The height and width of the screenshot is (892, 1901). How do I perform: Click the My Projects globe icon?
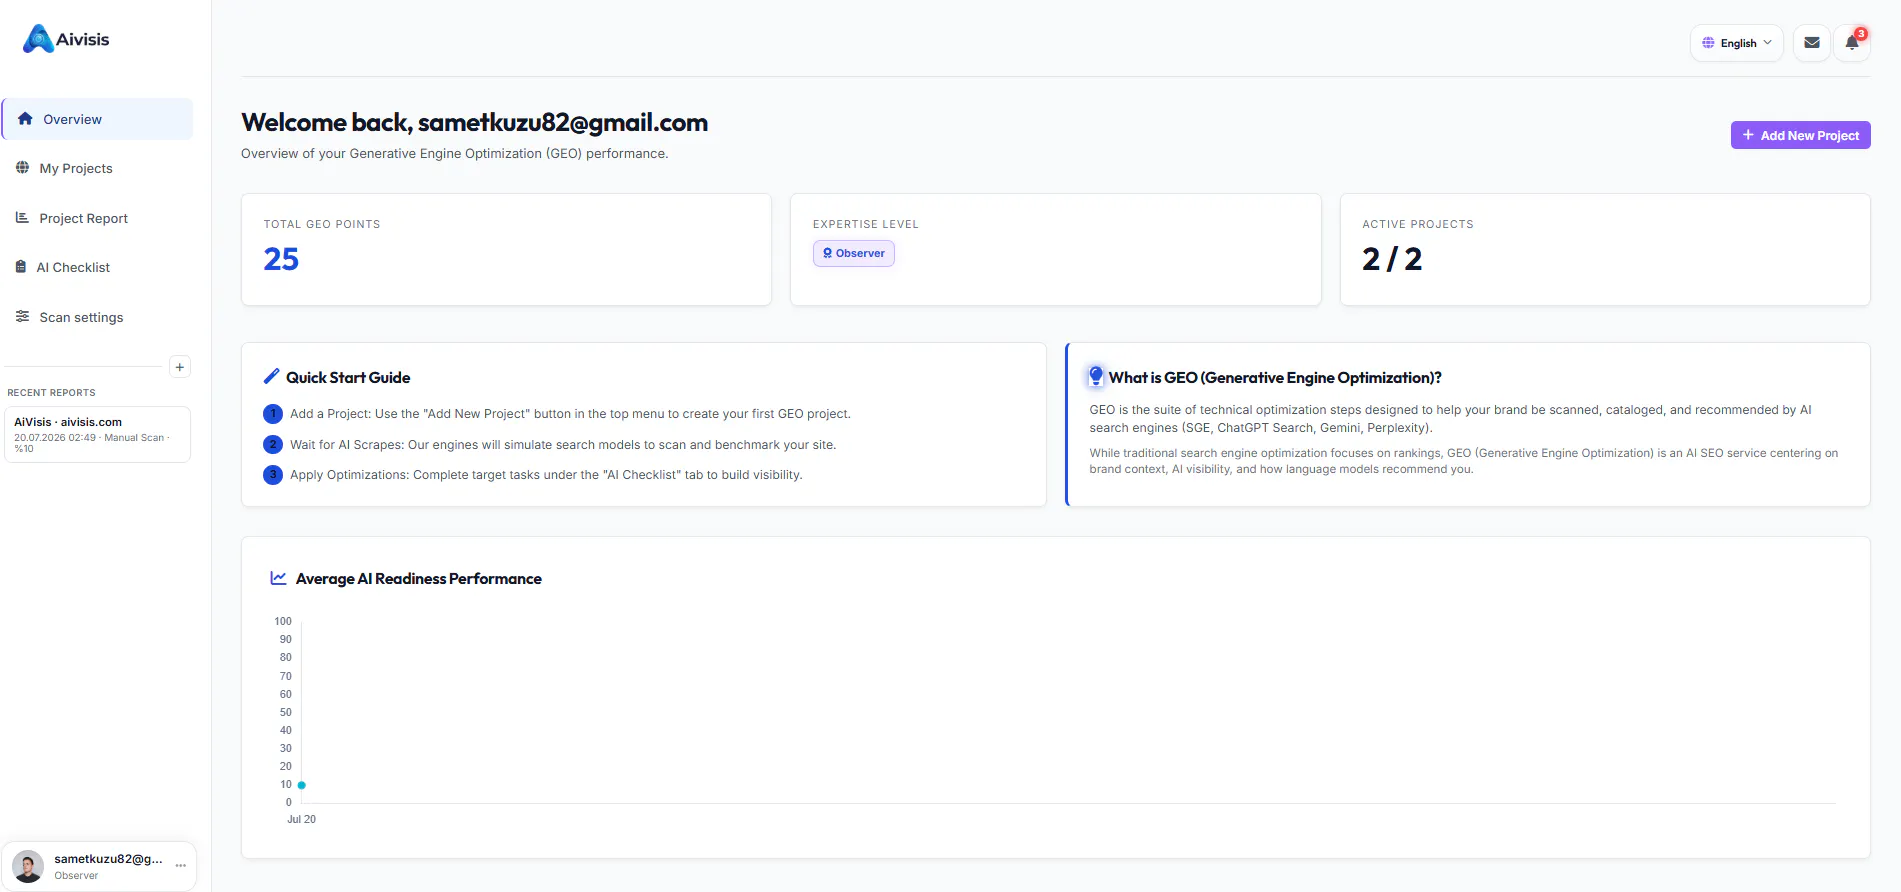click(22, 167)
